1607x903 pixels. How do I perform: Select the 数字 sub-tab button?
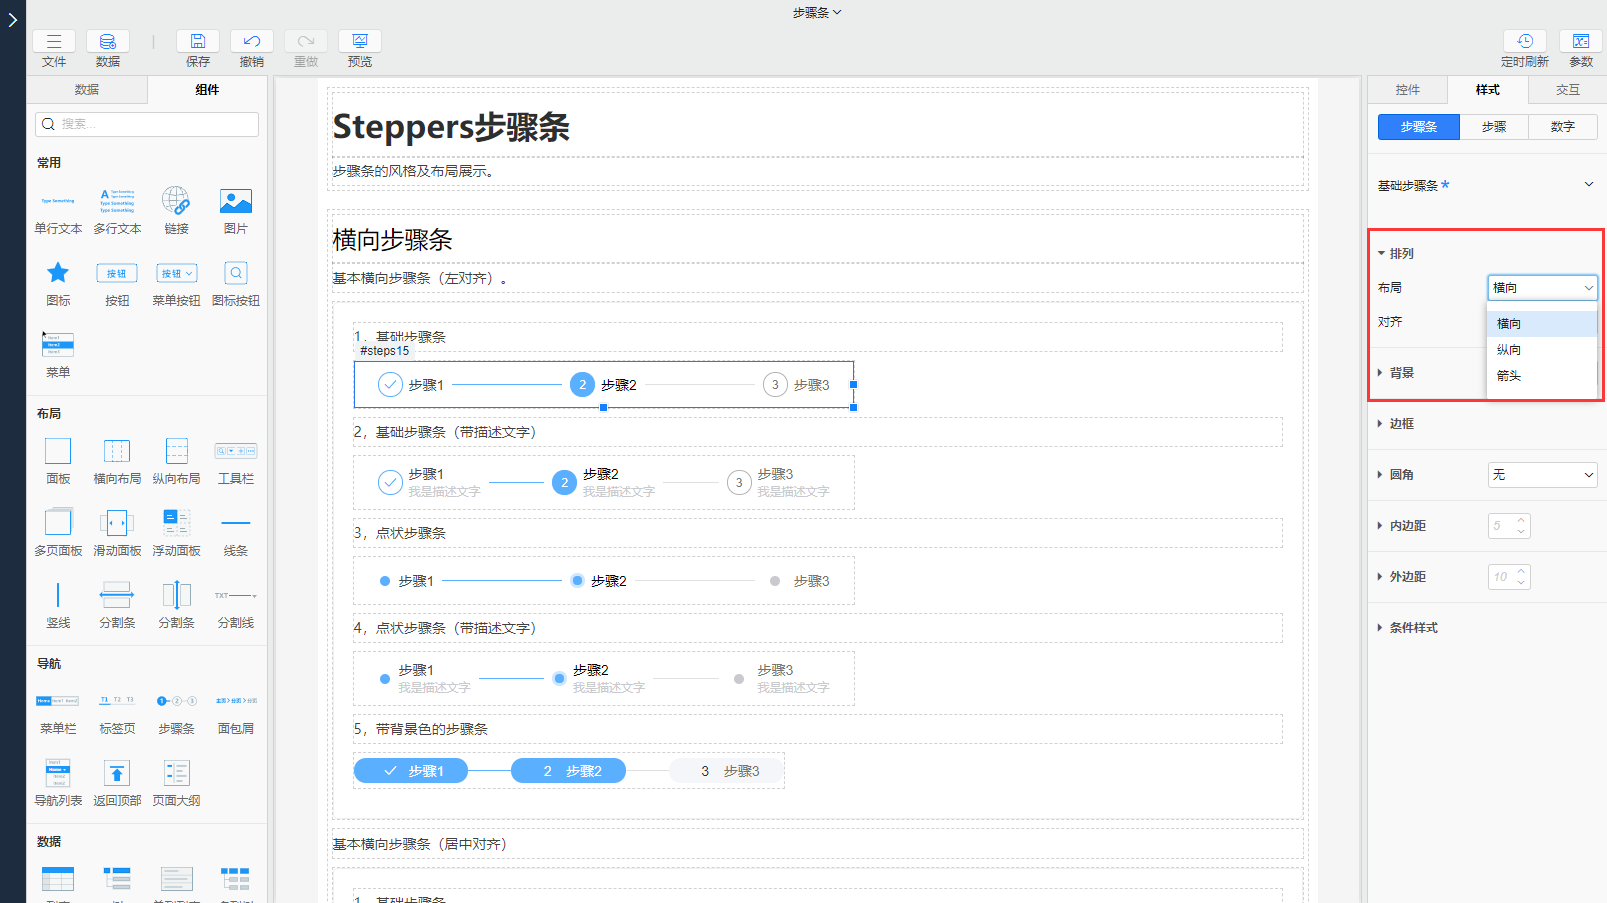tap(1562, 127)
